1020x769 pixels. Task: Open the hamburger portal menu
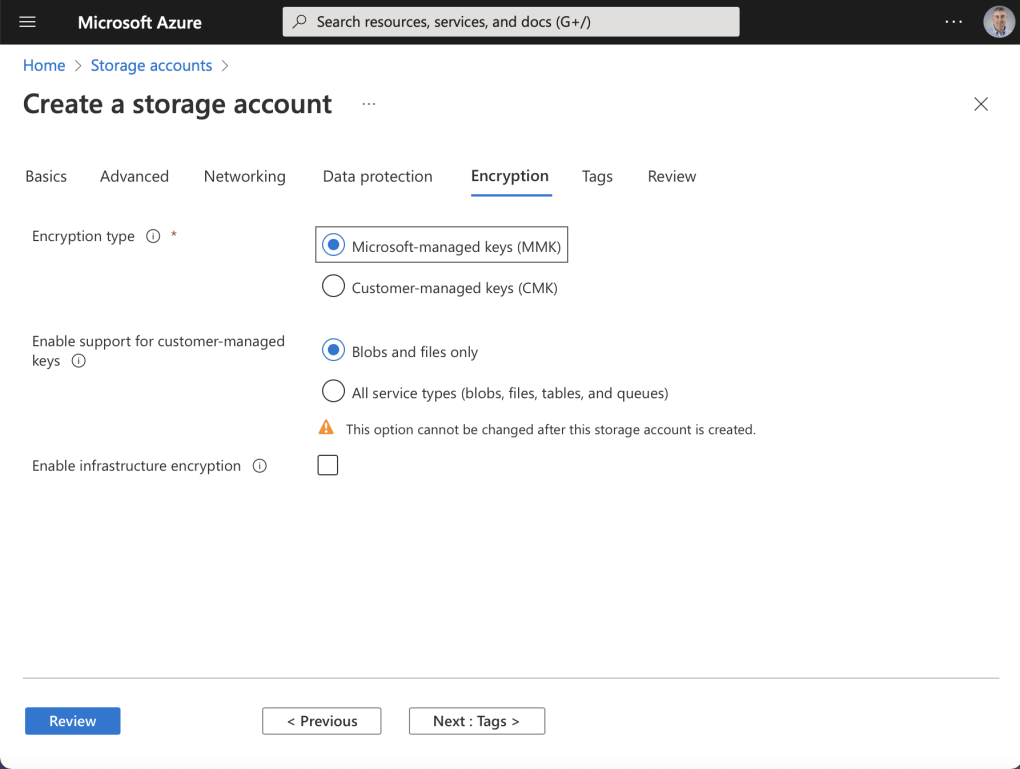click(27, 22)
